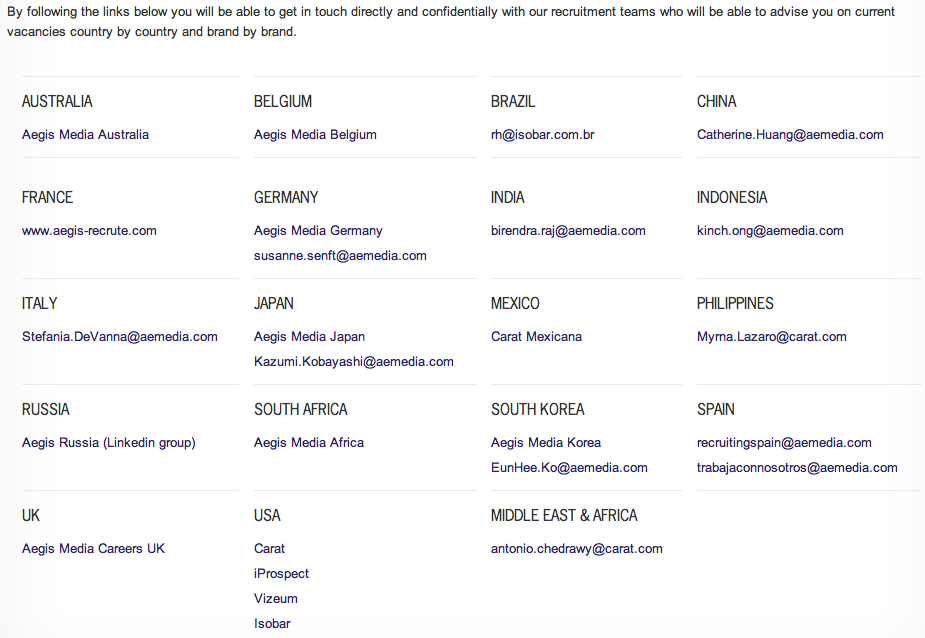The width and height of the screenshot is (925, 638).
Task: Email birendra.raj@aemedia.com for India
Action: tap(568, 231)
